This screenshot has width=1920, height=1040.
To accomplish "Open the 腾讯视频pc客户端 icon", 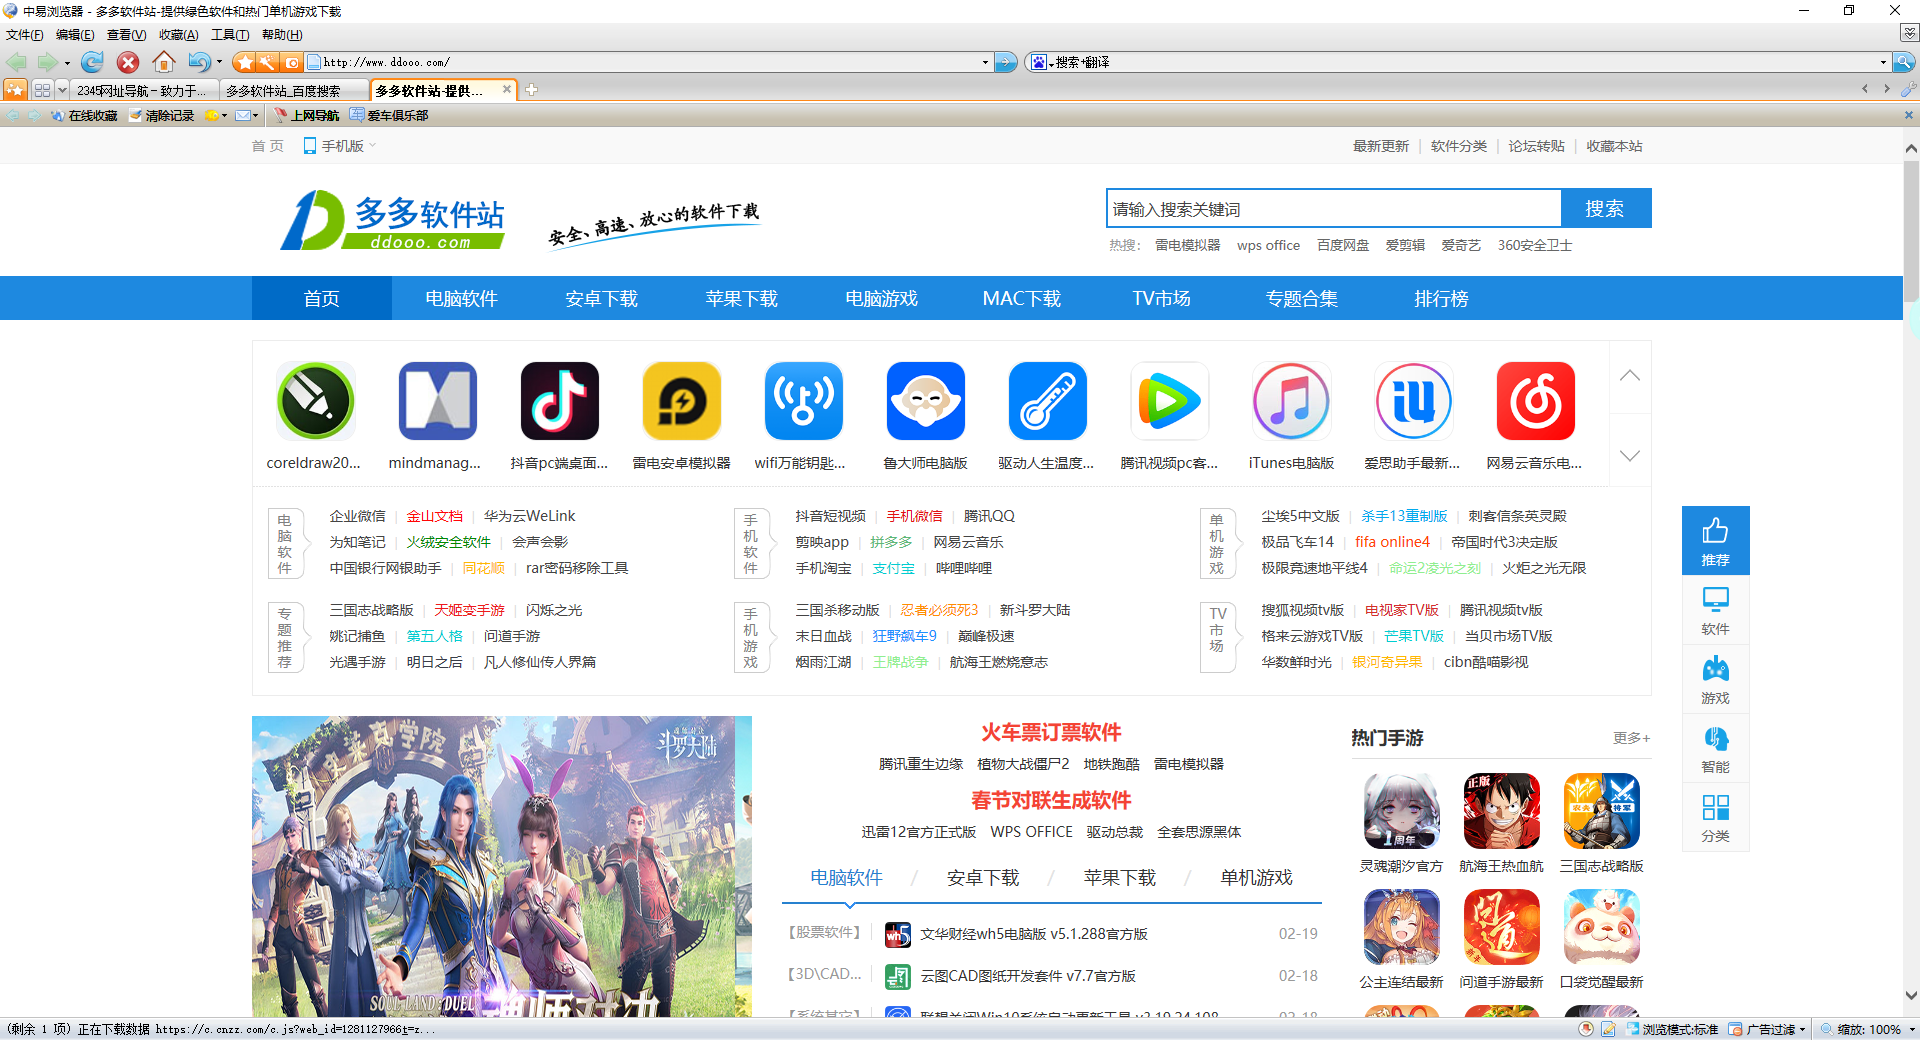I will pos(1169,401).
